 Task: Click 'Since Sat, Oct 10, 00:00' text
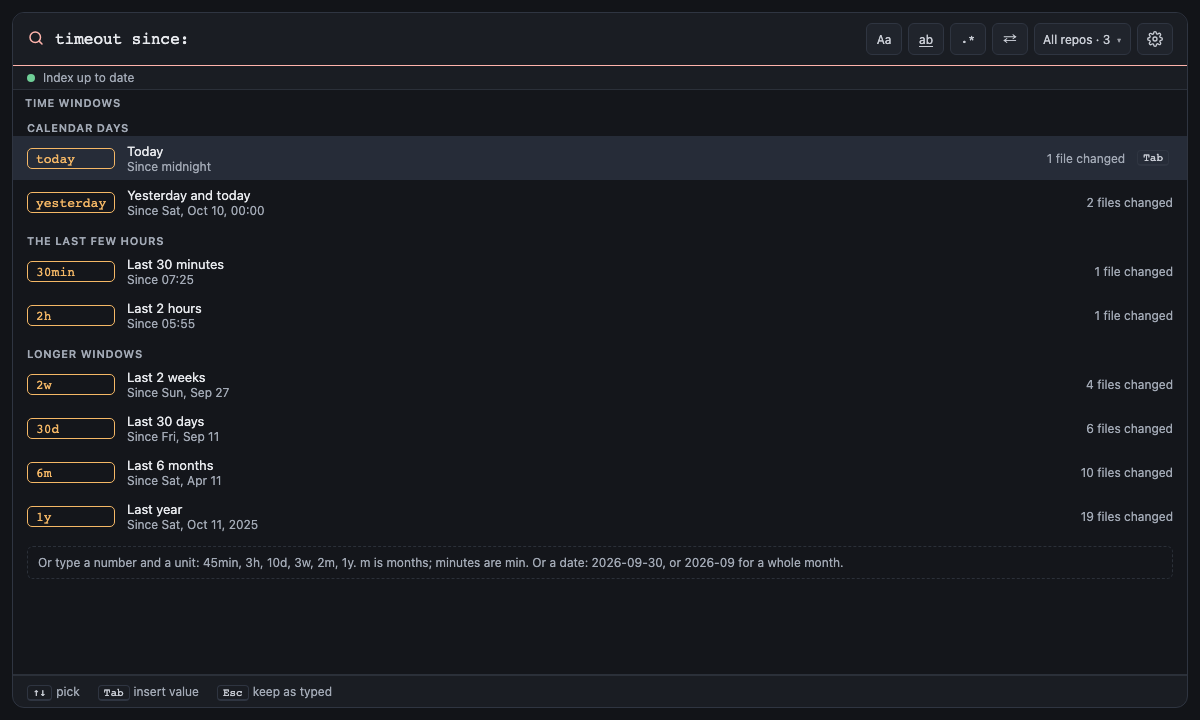click(196, 211)
